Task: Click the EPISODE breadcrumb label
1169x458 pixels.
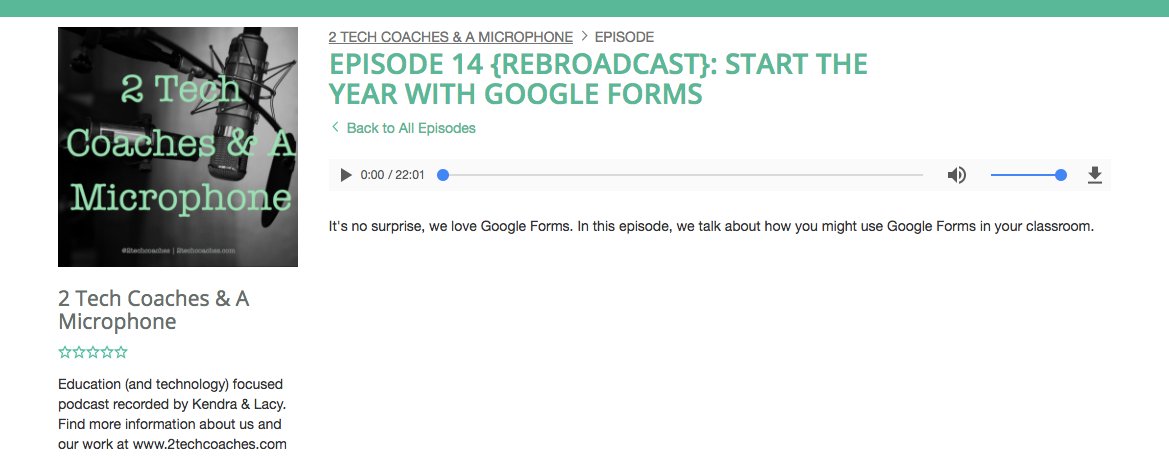Action: pyautogui.click(x=624, y=37)
